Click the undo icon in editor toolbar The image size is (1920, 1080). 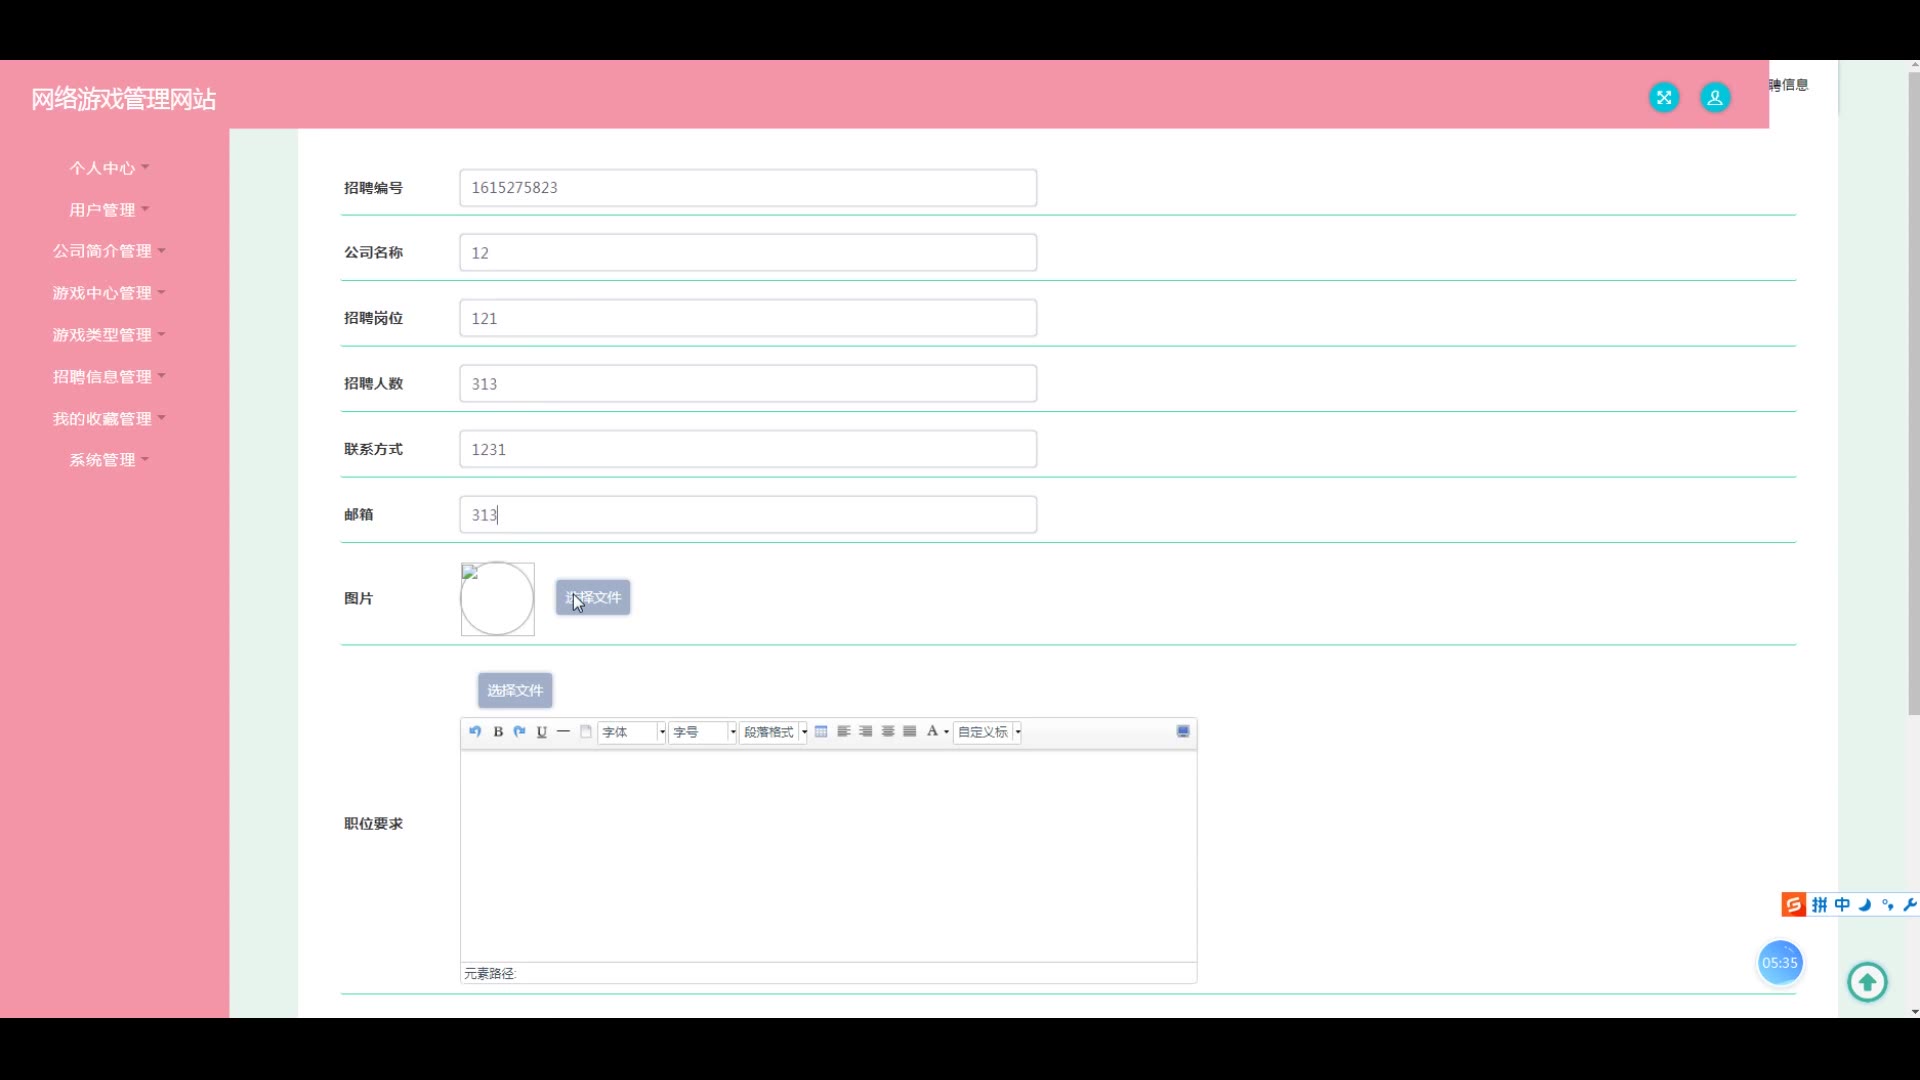(475, 732)
